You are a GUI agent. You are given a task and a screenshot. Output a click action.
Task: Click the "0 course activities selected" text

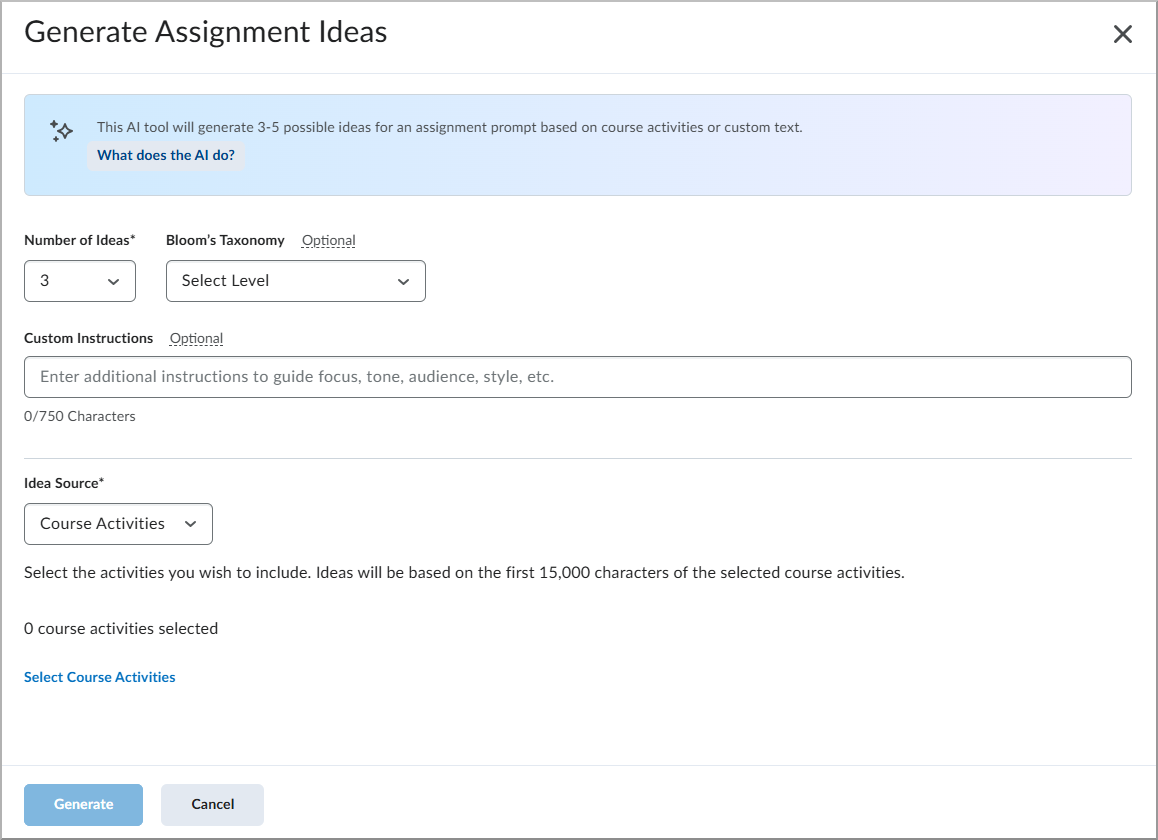pyautogui.click(x=121, y=628)
